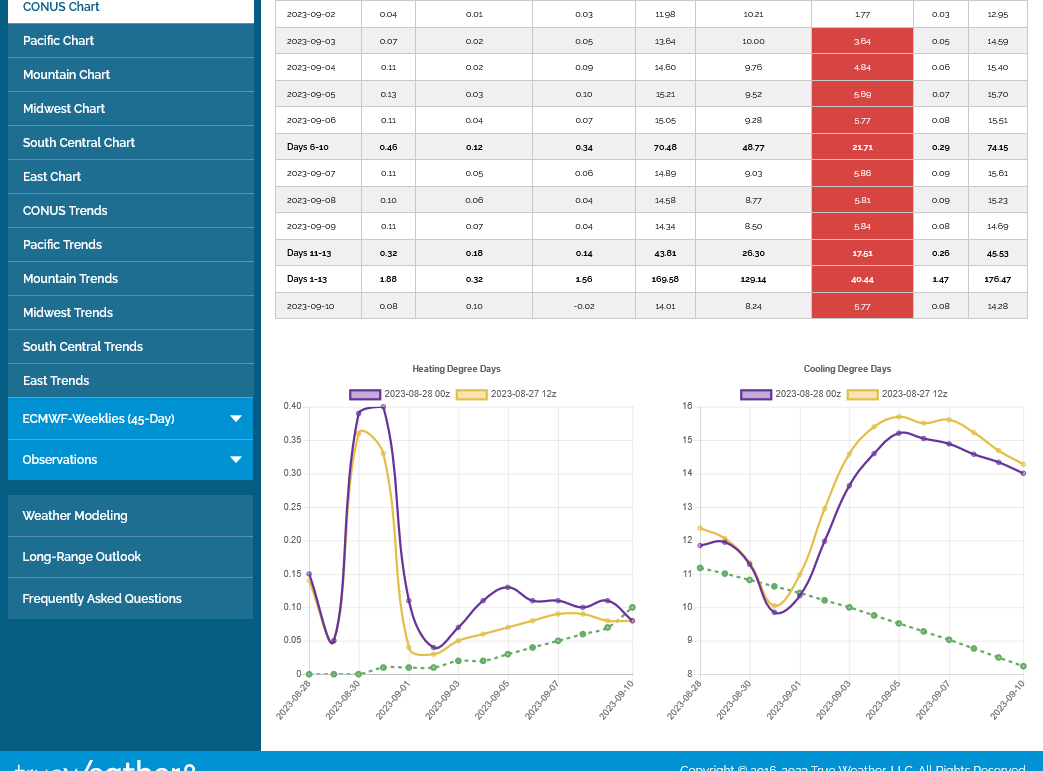Screen dimensions: 1043x771
Task: Open South Central Chart
Action: [x=131, y=142]
